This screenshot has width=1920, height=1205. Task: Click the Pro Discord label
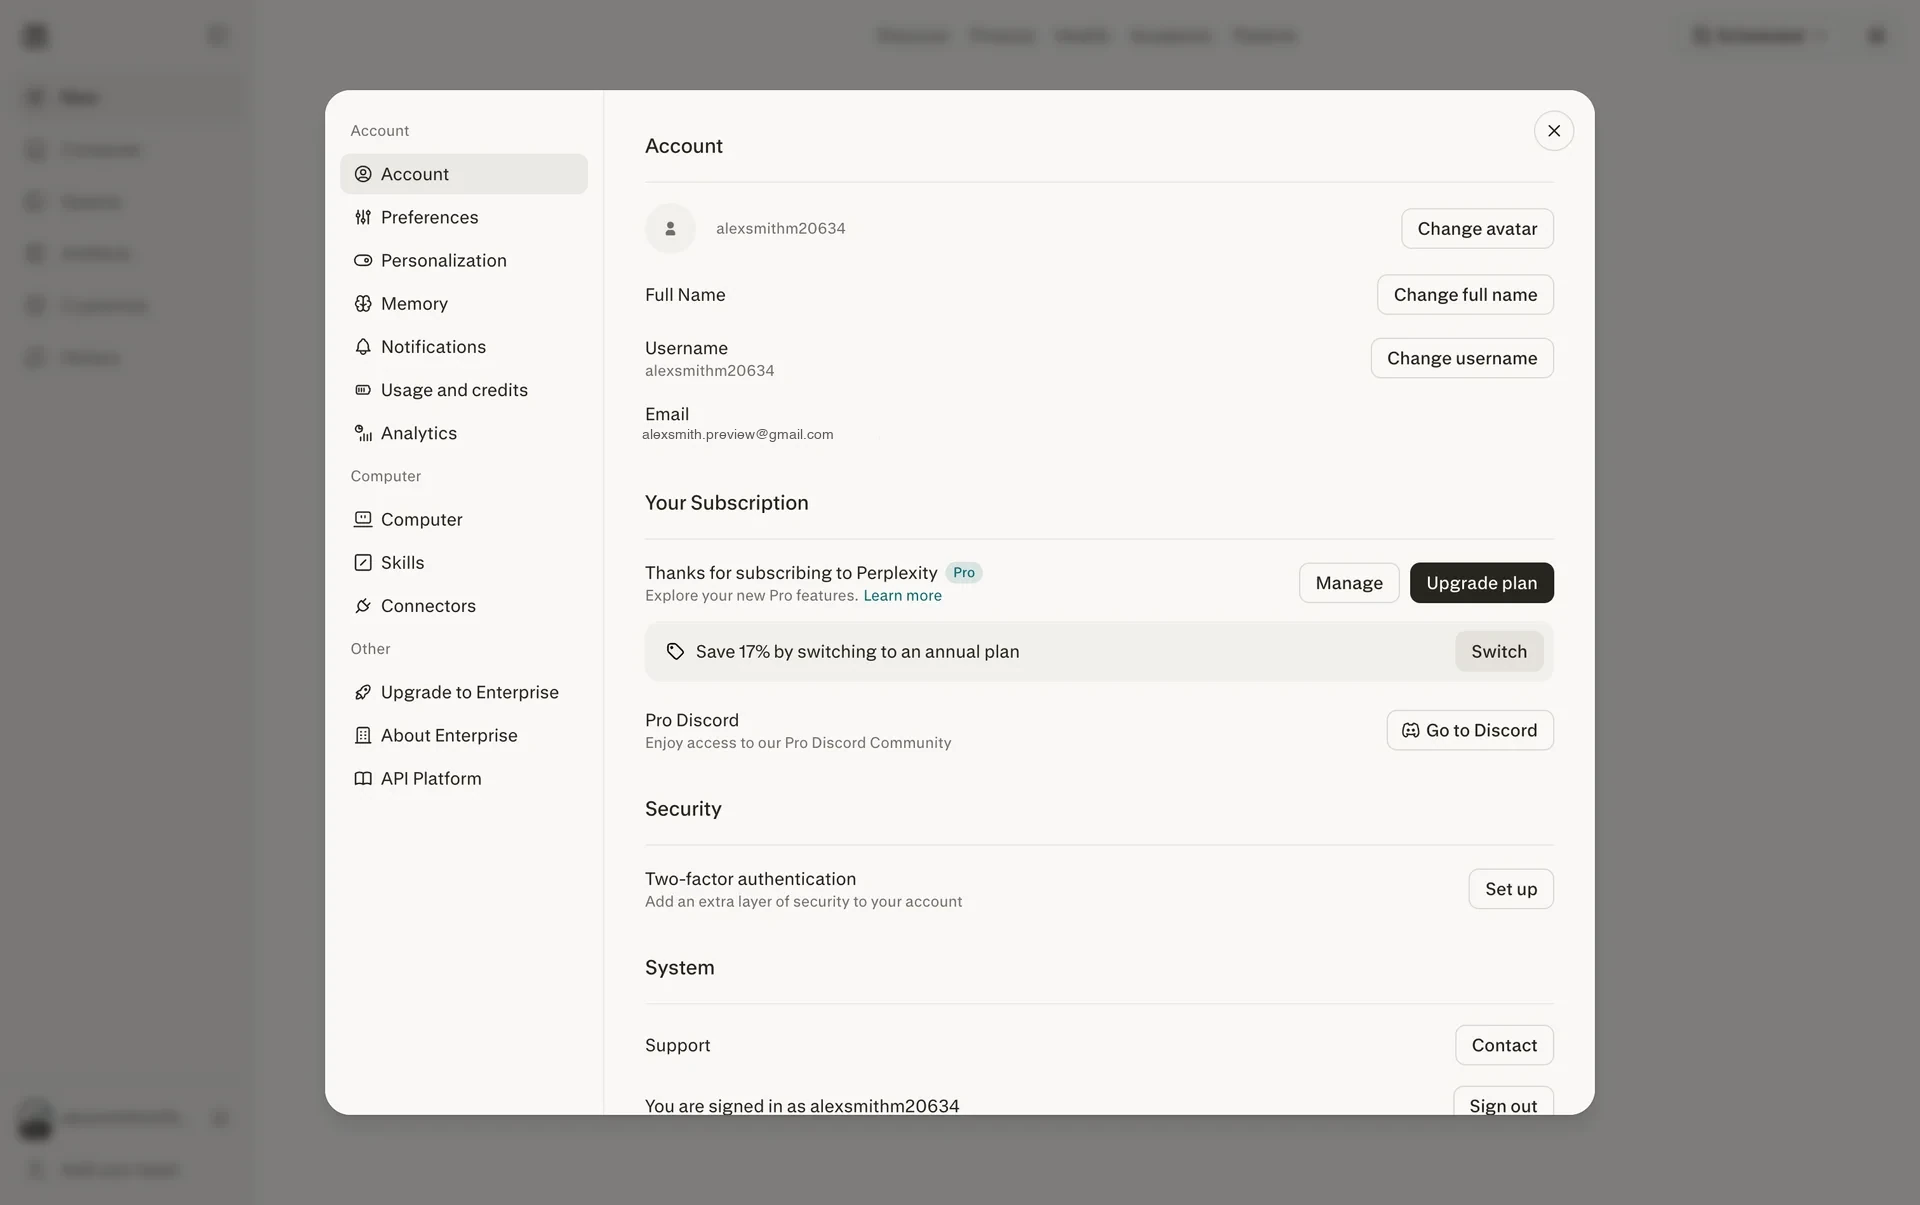[x=691, y=720]
